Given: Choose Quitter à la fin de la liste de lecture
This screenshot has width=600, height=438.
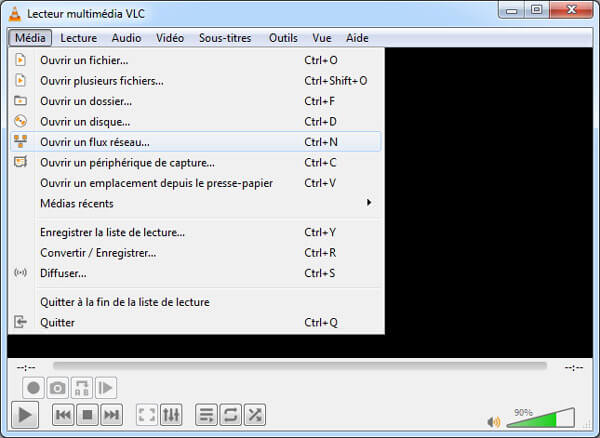Looking at the screenshot, I should pos(196,302).
